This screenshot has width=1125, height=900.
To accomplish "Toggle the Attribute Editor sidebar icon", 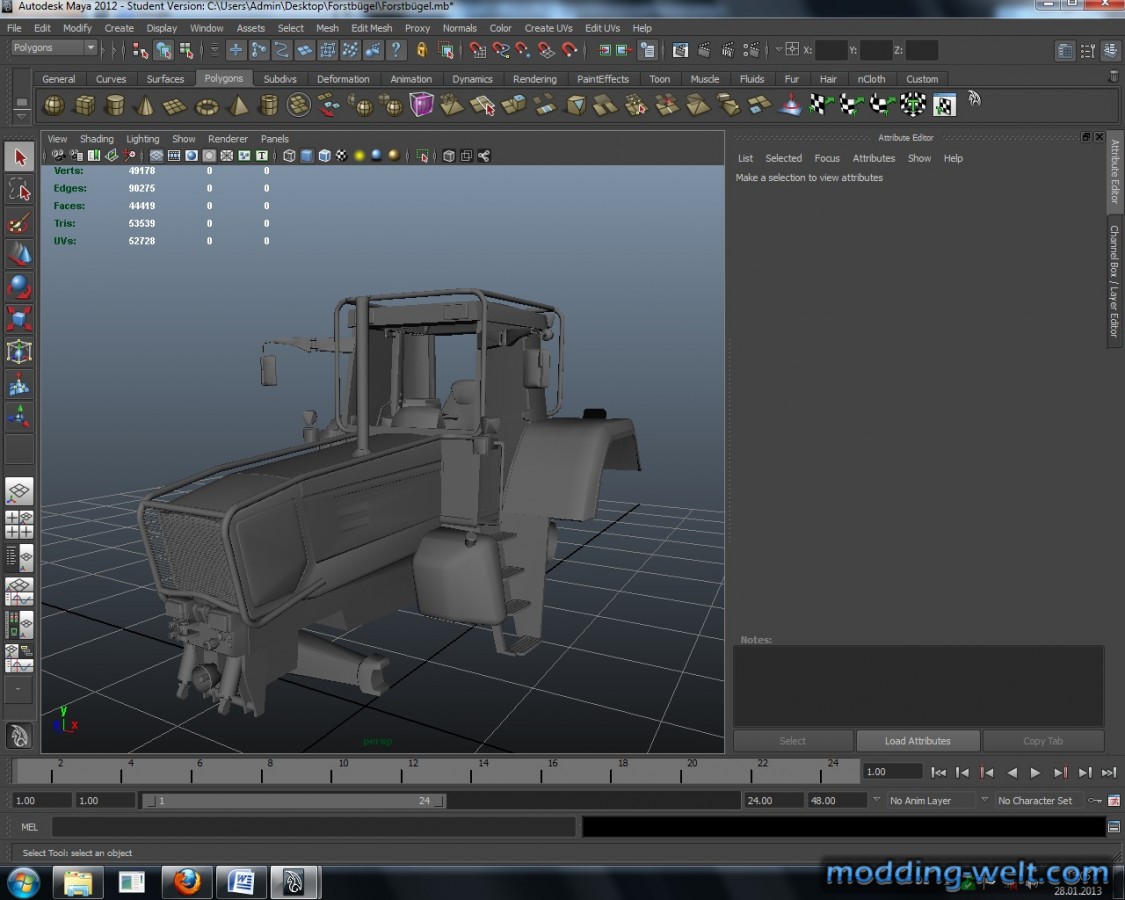I will click(1065, 50).
